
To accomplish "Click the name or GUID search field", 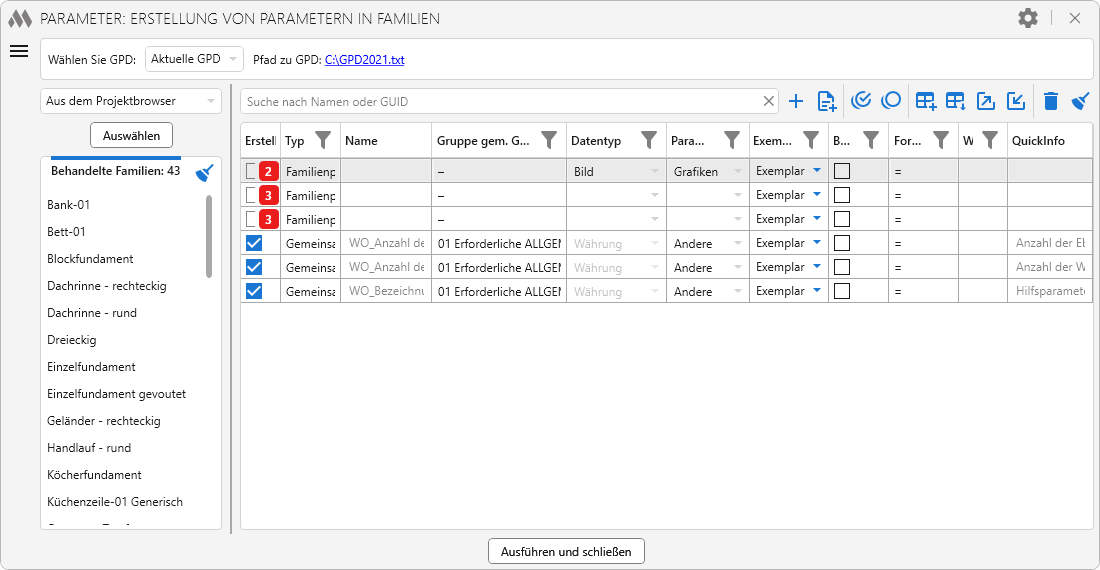I will click(x=500, y=101).
